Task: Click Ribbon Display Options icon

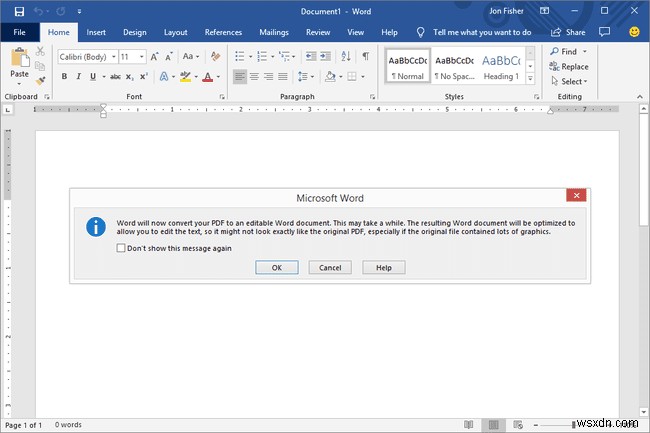Action: click(x=544, y=11)
